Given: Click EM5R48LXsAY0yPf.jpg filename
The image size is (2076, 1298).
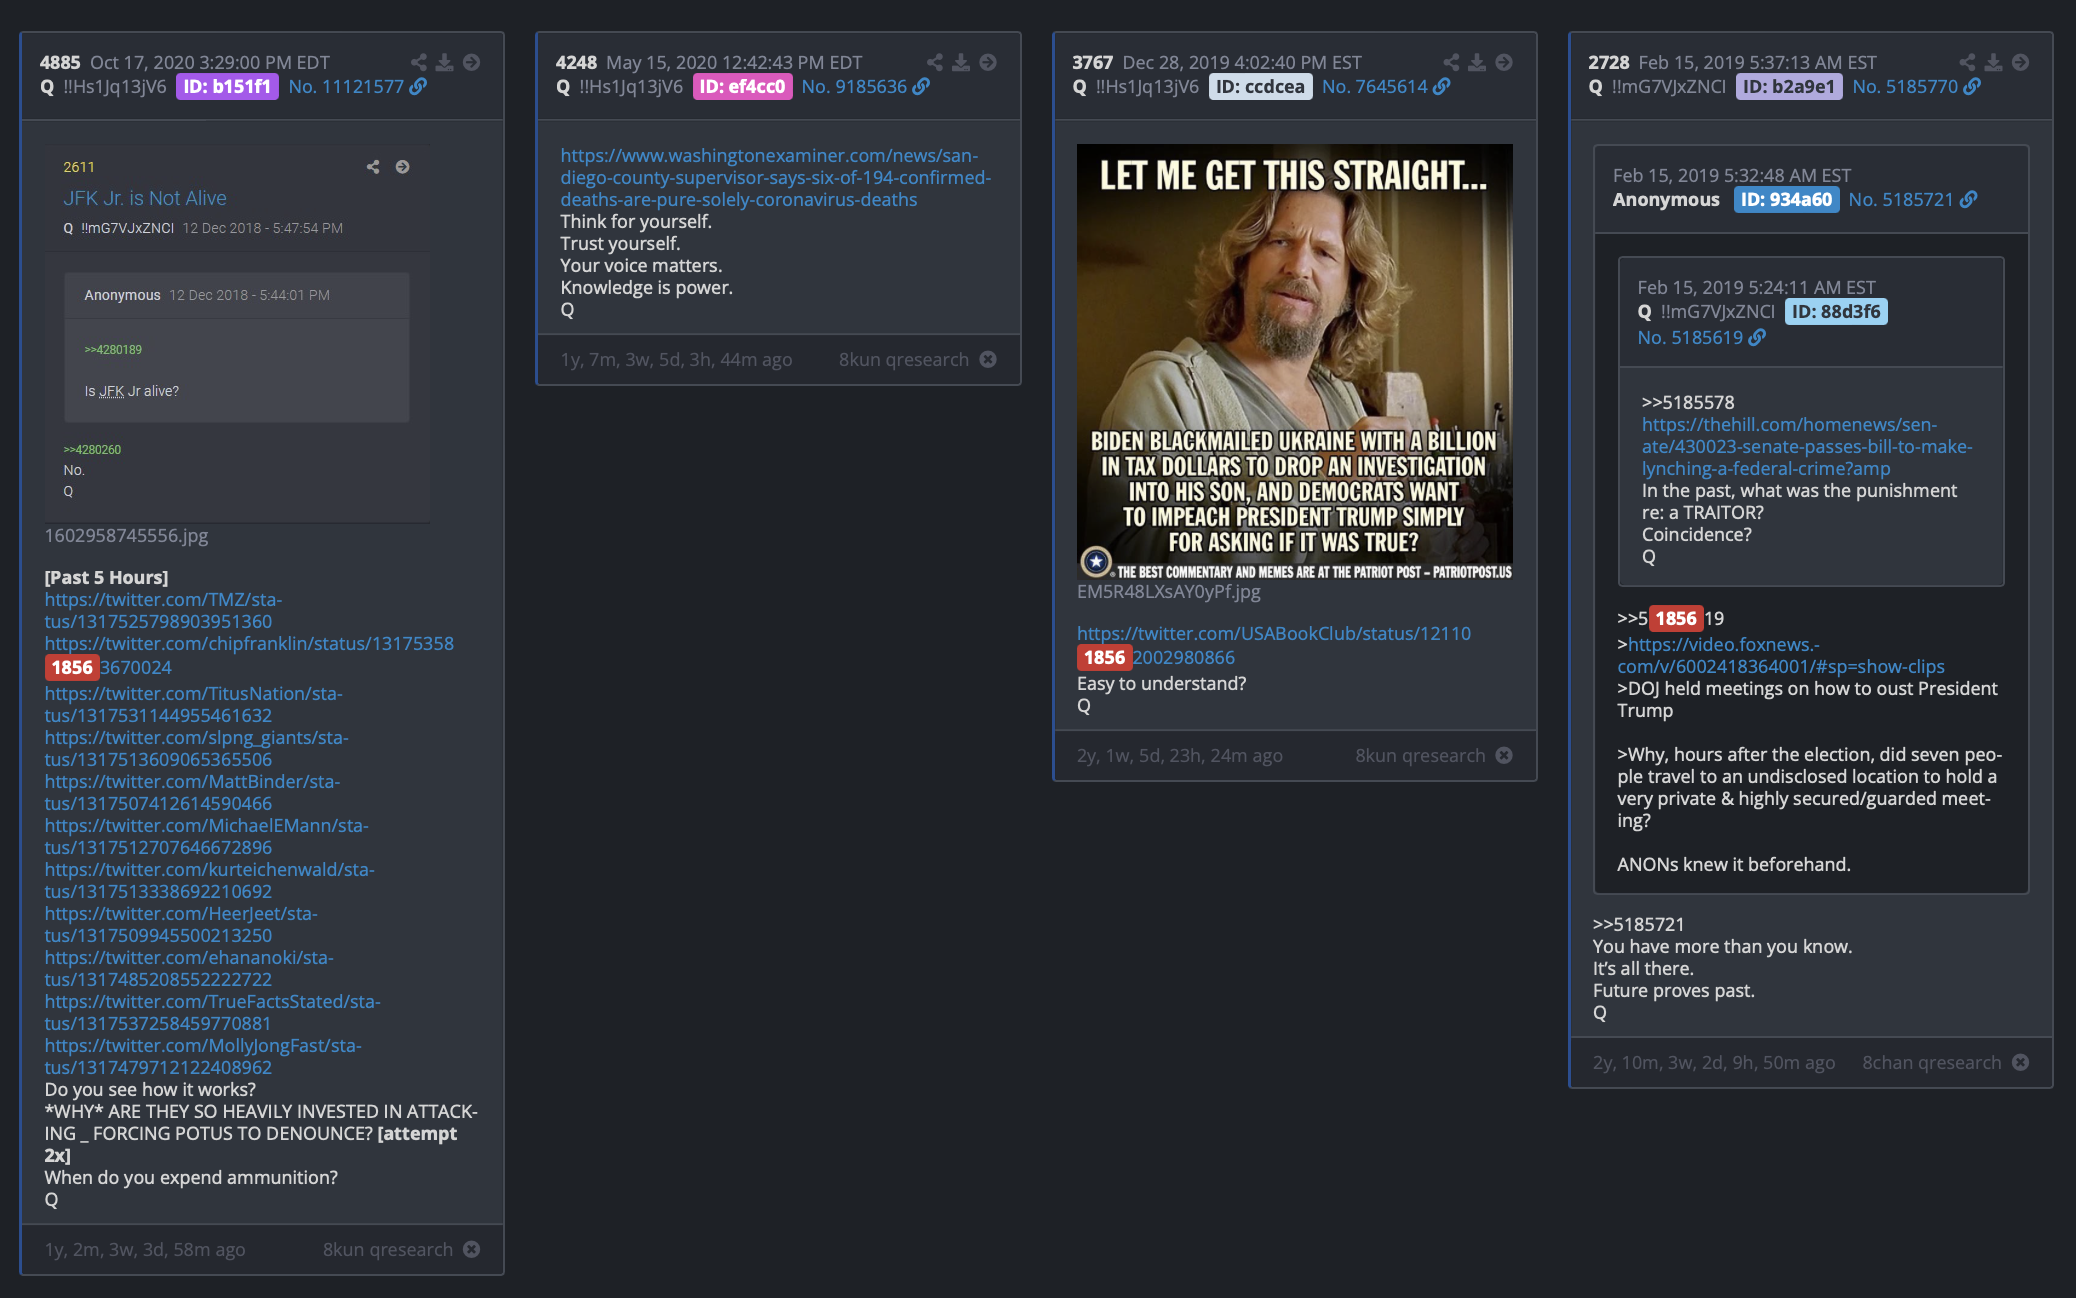Looking at the screenshot, I should click(1168, 592).
